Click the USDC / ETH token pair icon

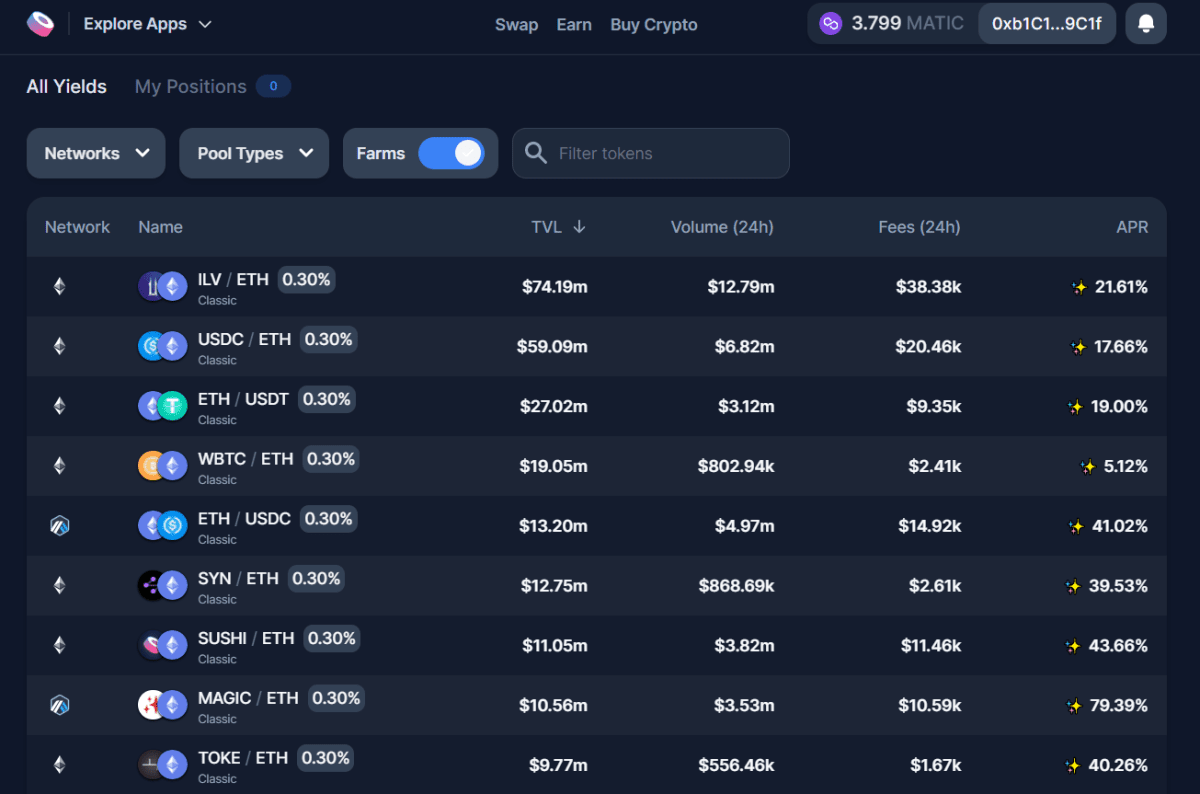point(163,347)
